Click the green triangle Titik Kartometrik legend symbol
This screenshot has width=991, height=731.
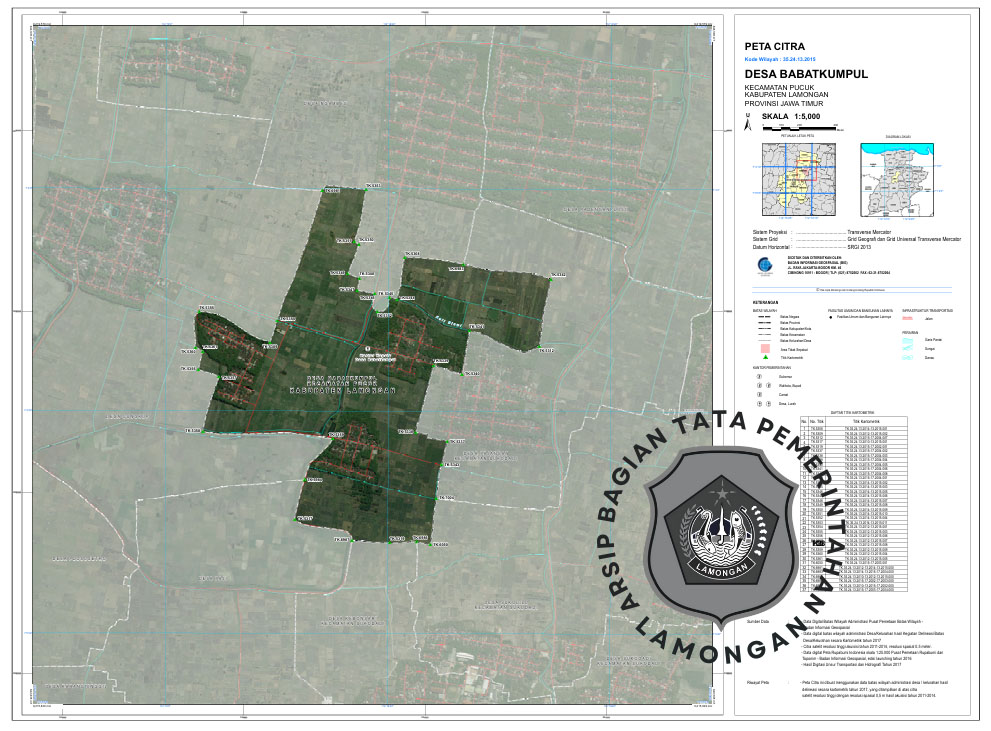coord(765,357)
